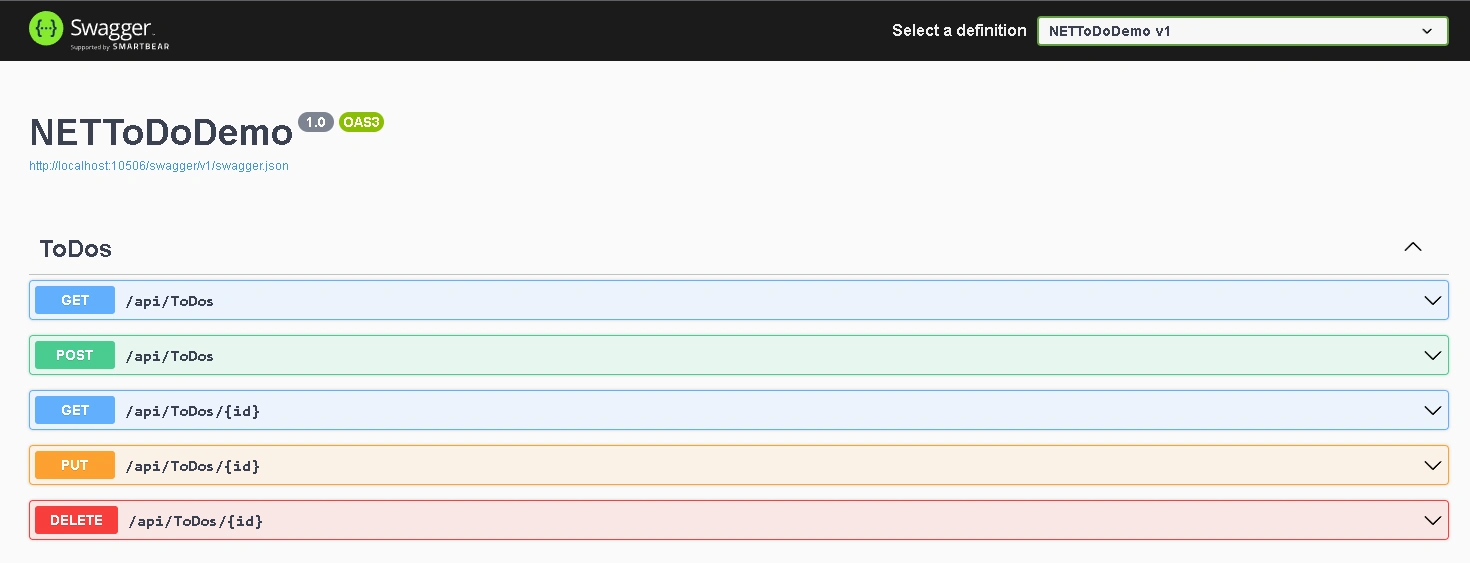Expand the GET /api/ToDos chevron arrow

pos(1431,300)
